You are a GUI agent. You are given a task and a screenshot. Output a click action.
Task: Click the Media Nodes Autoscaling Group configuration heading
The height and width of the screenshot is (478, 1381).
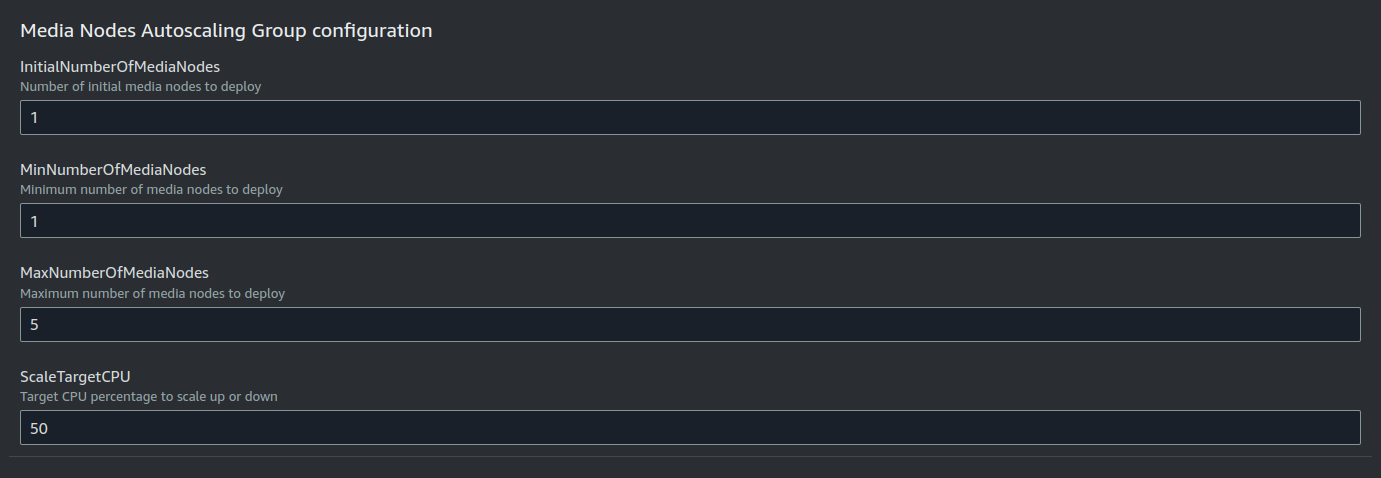tap(226, 31)
